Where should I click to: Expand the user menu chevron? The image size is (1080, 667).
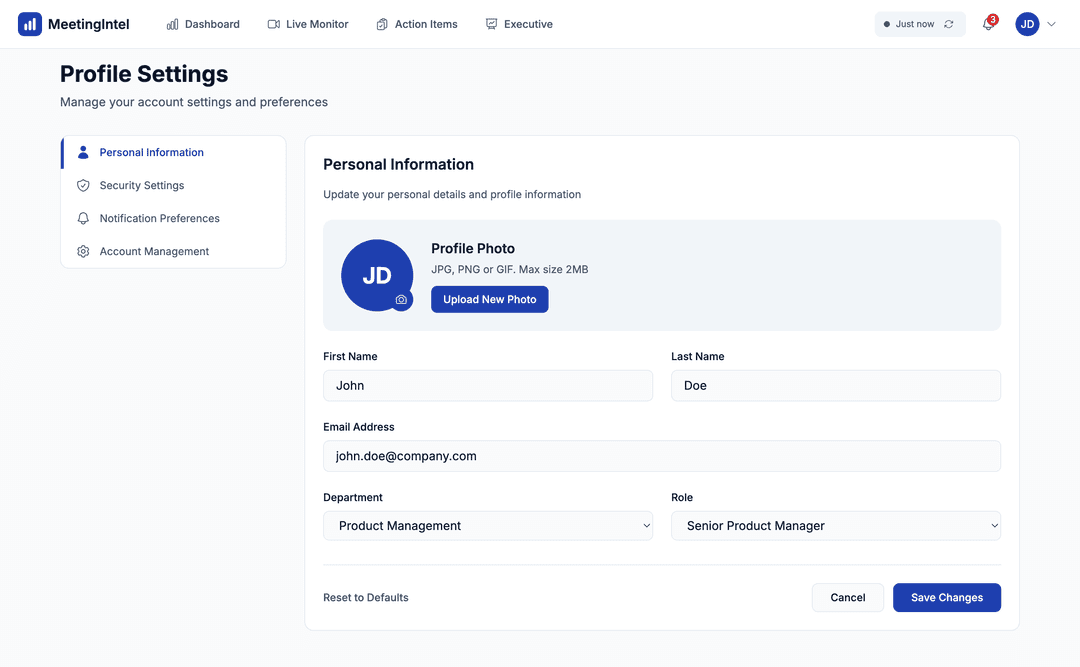click(1051, 24)
